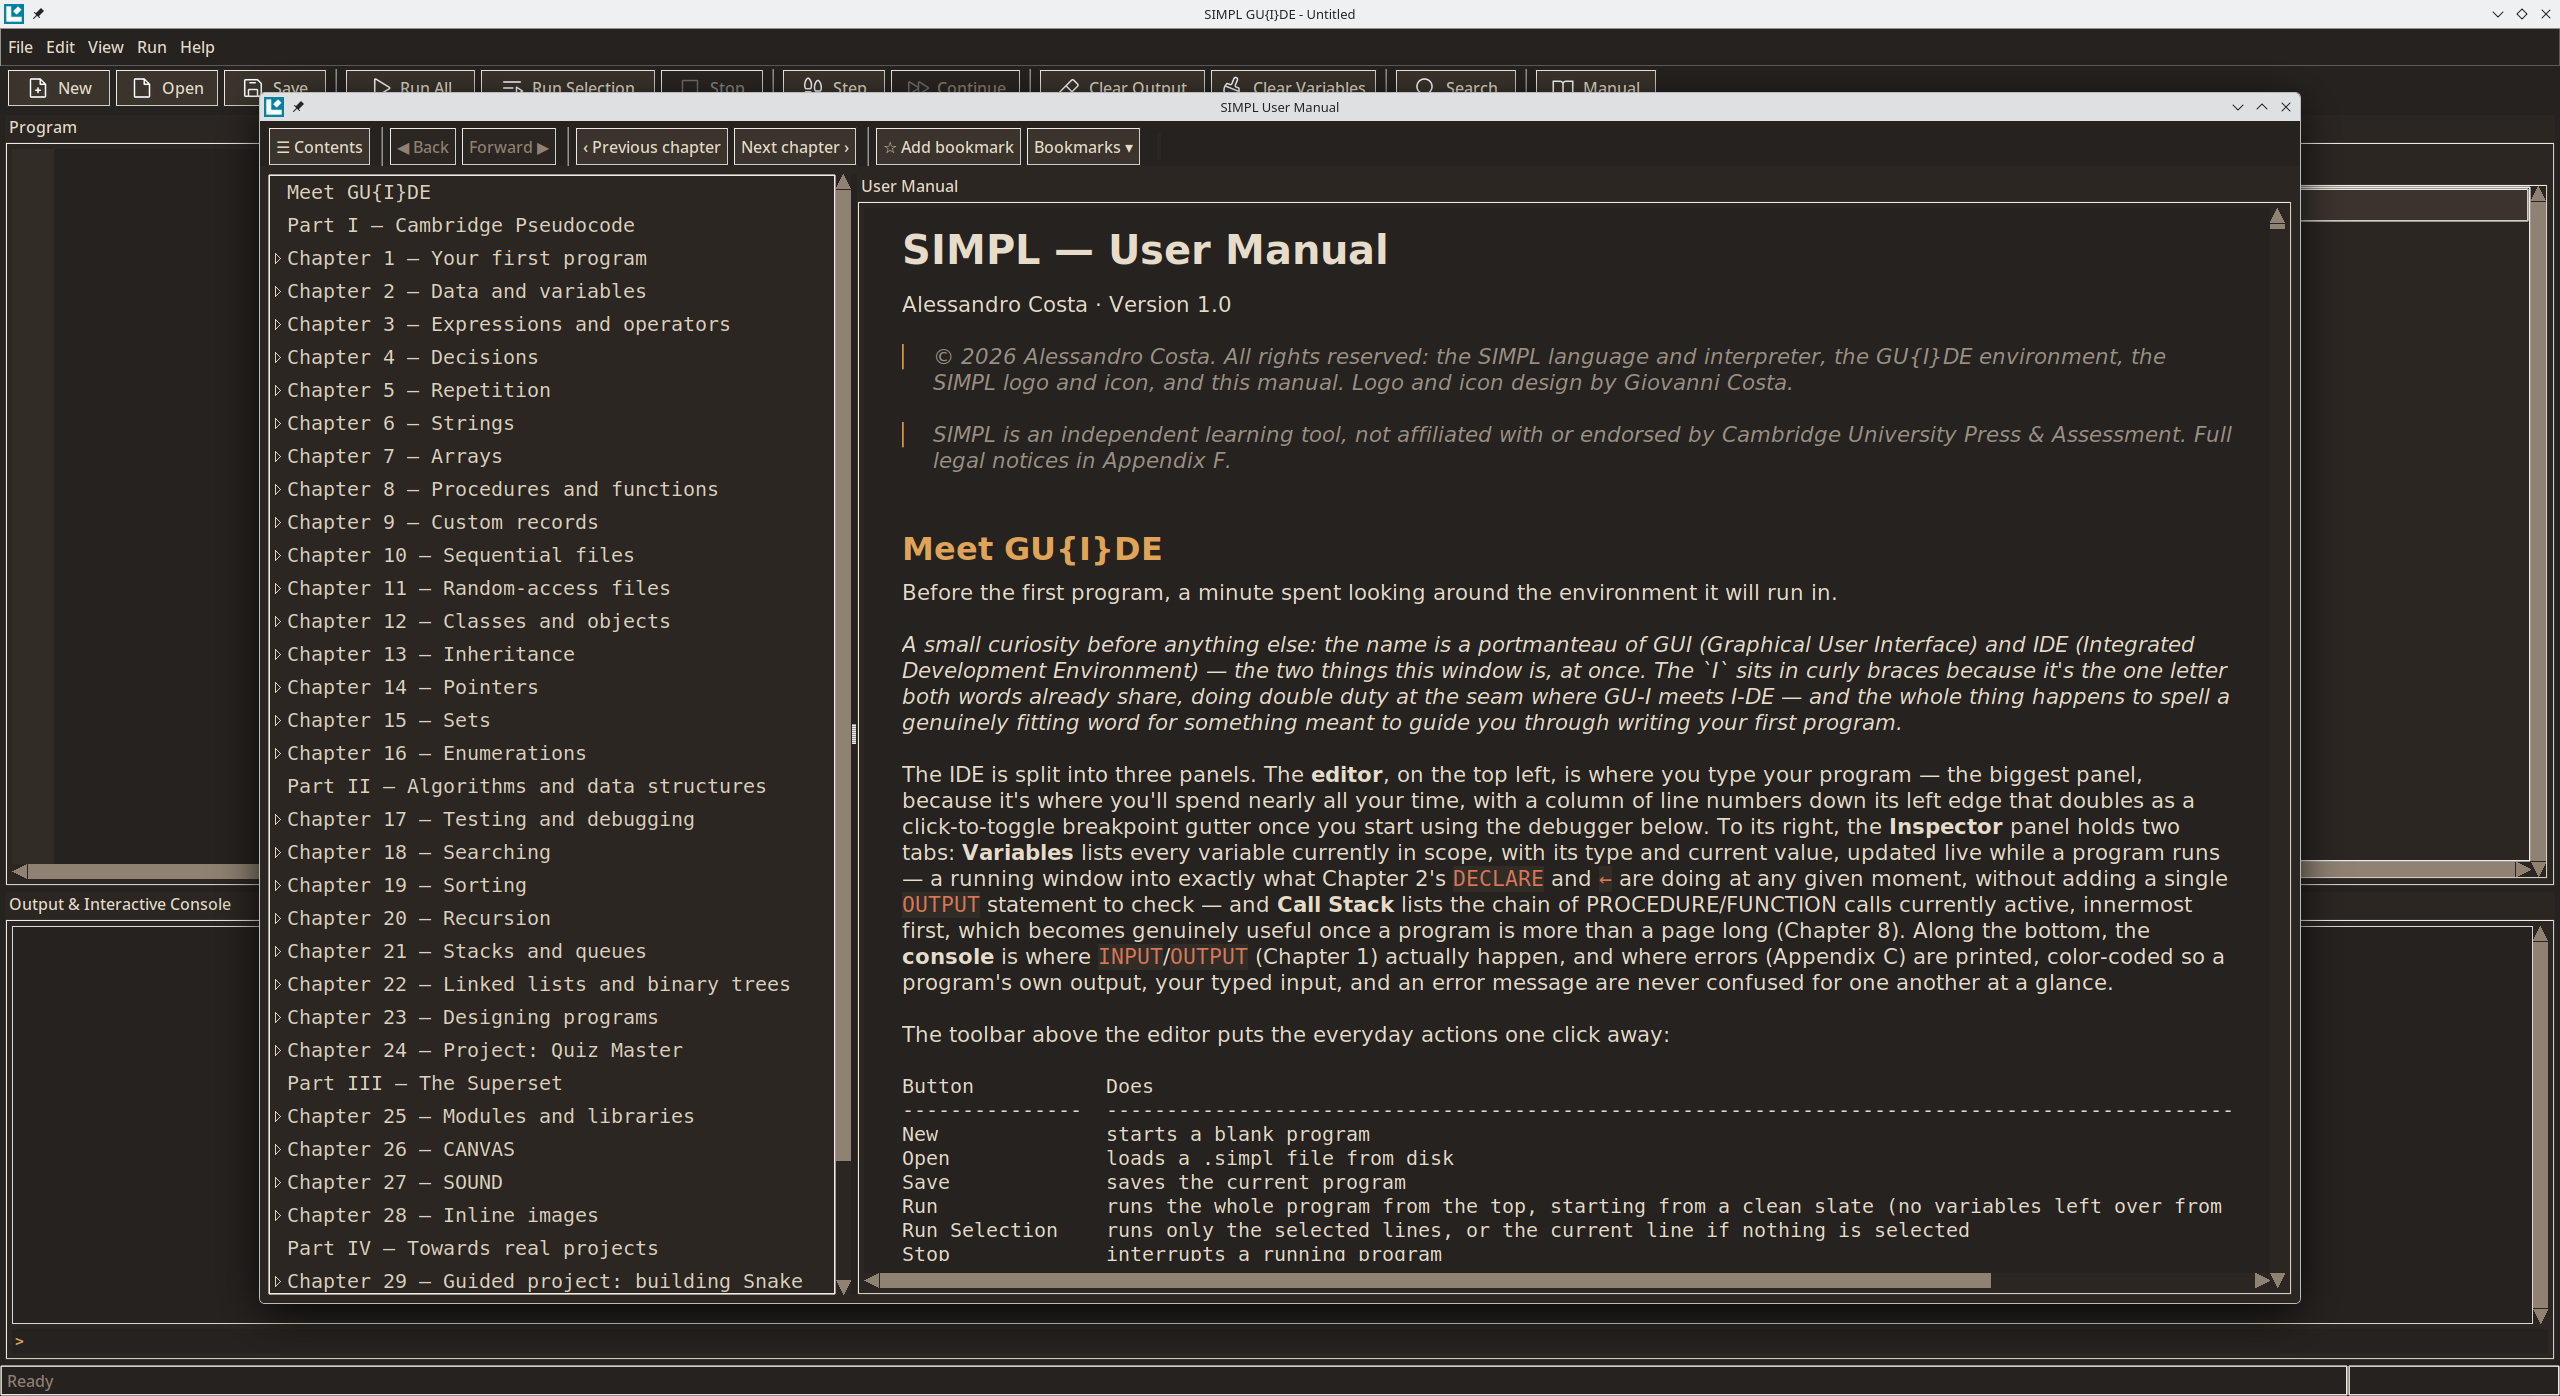Click the contents tree vertical scrollbar
The image size is (2560, 1396).
click(843, 676)
